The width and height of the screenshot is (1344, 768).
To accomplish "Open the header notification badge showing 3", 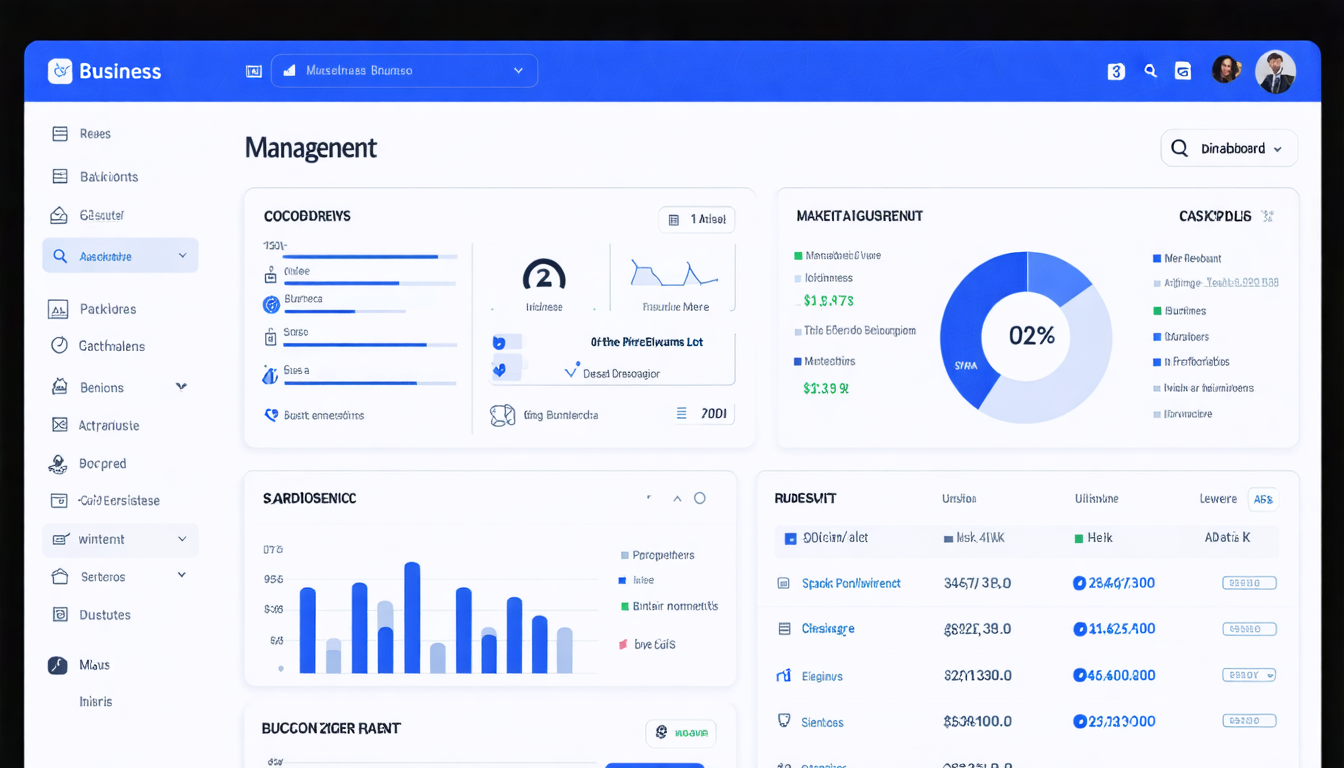I will [1116, 71].
